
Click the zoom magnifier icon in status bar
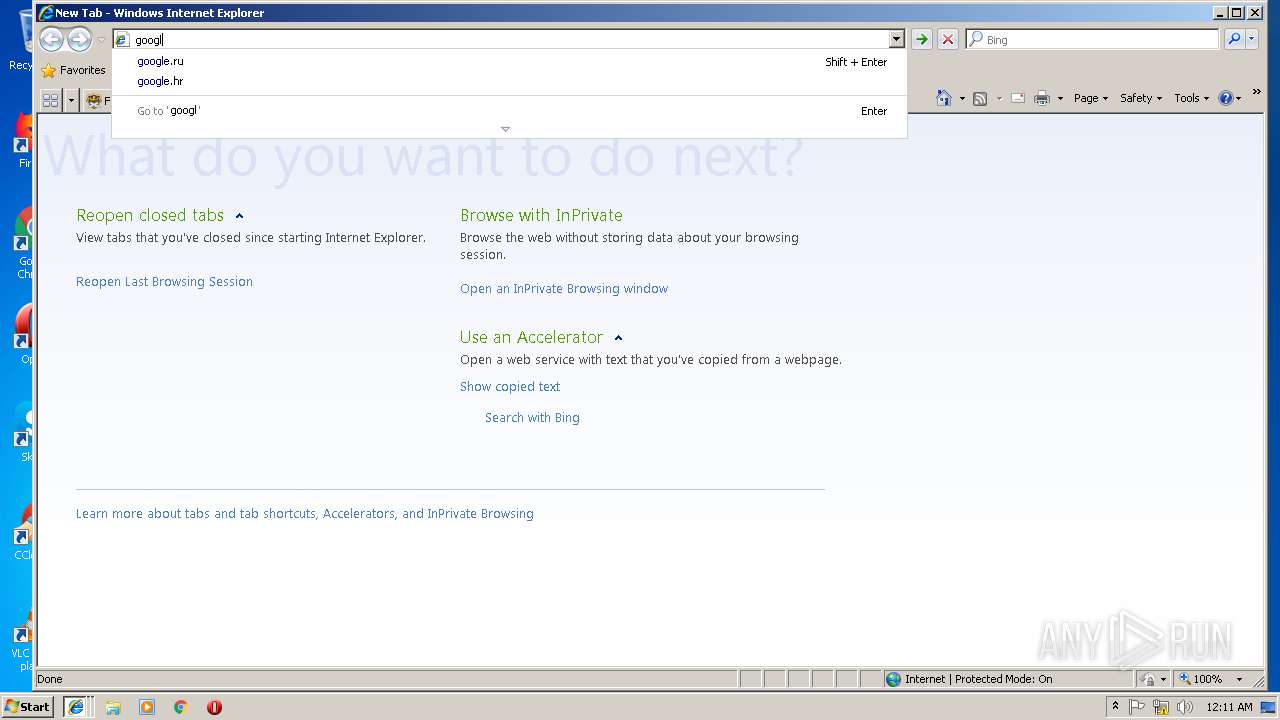point(1184,679)
